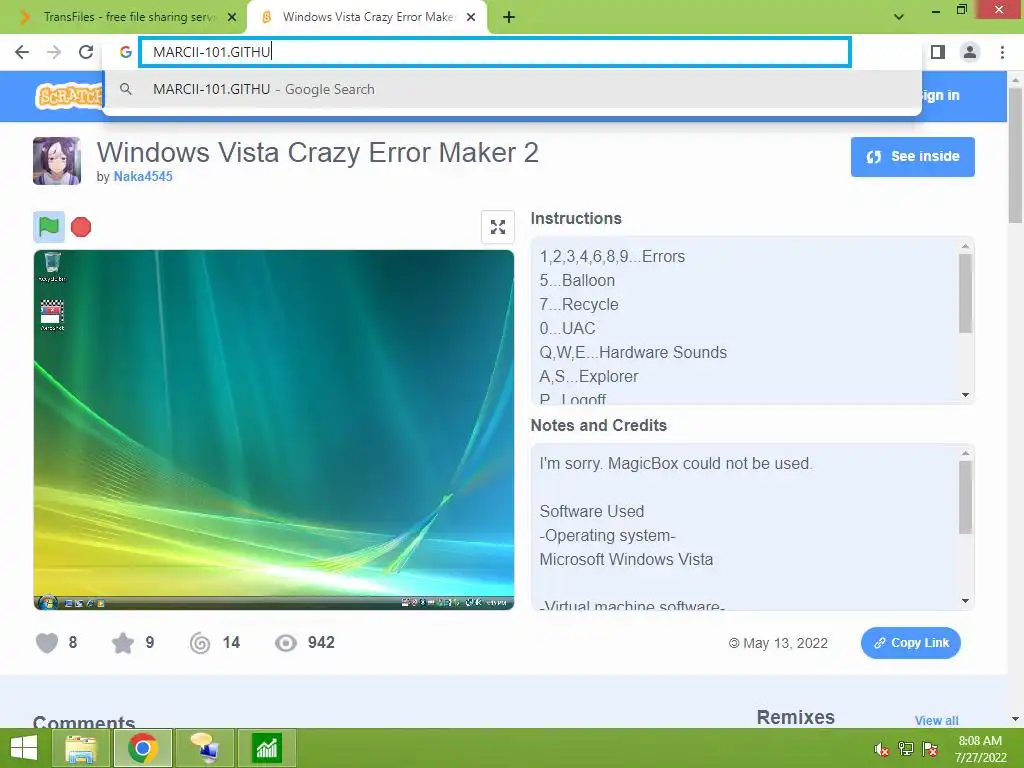Screen dimensions: 1024x768
Task: Favorite the project with the star icon
Action: 123,643
